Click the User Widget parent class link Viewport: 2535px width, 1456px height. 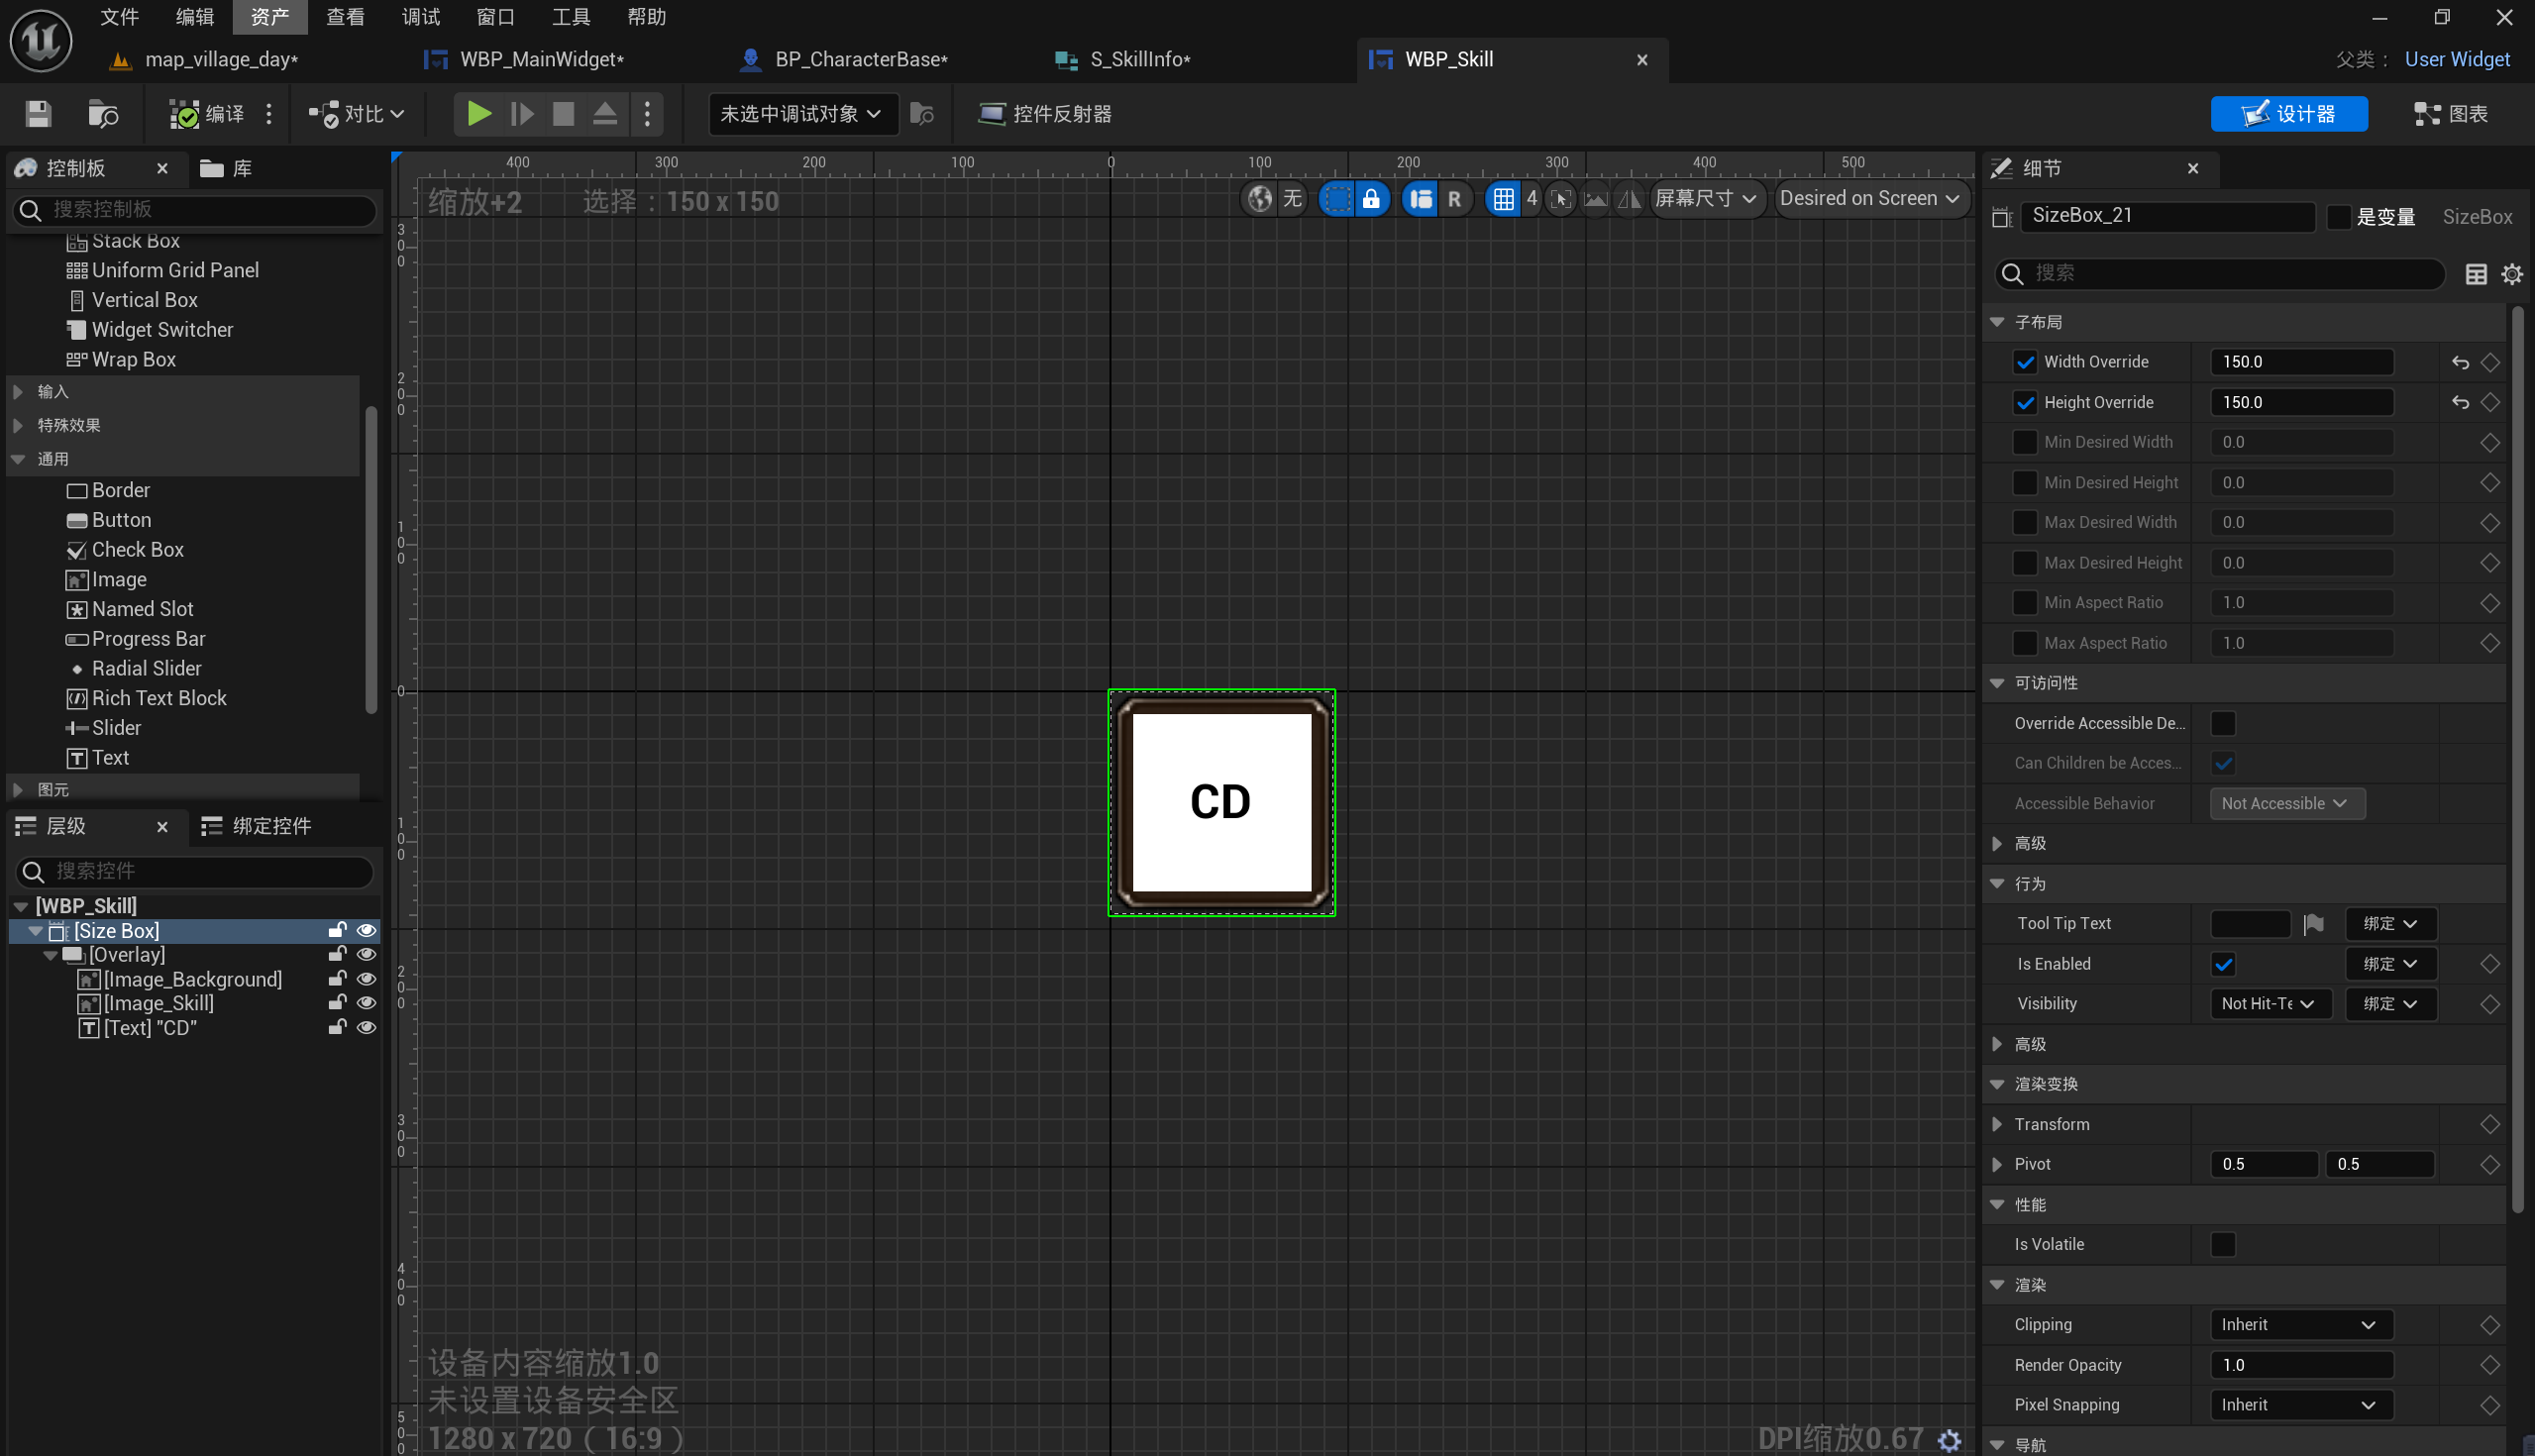tap(2456, 60)
